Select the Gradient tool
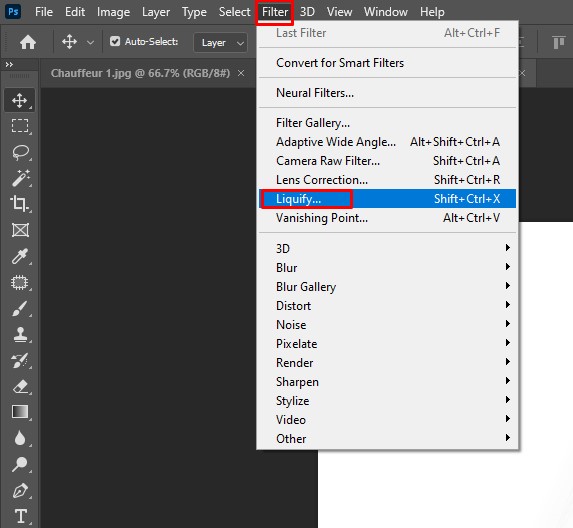573x528 pixels. click(x=20, y=412)
